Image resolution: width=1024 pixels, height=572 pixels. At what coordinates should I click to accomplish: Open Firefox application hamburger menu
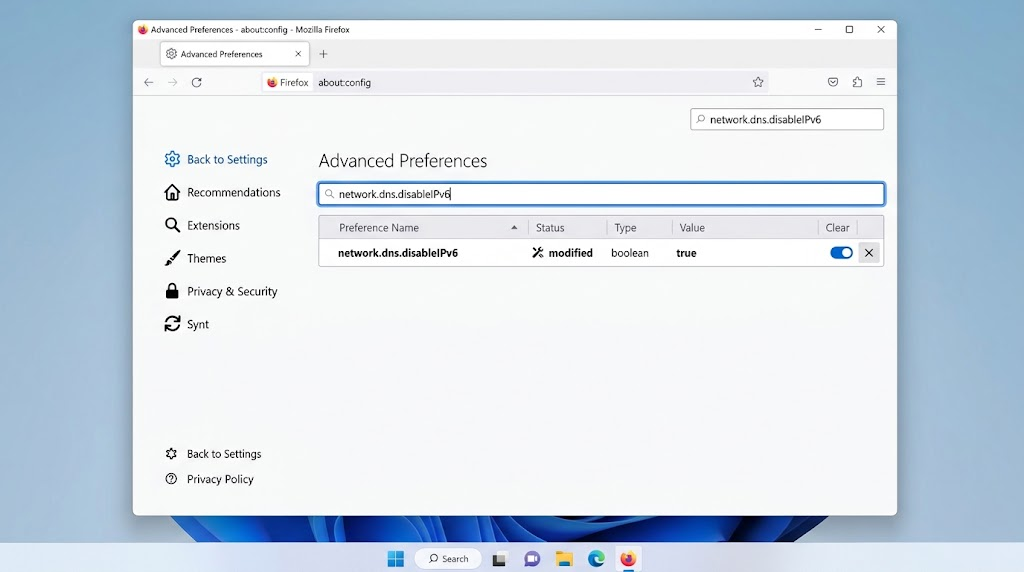(x=881, y=82)
